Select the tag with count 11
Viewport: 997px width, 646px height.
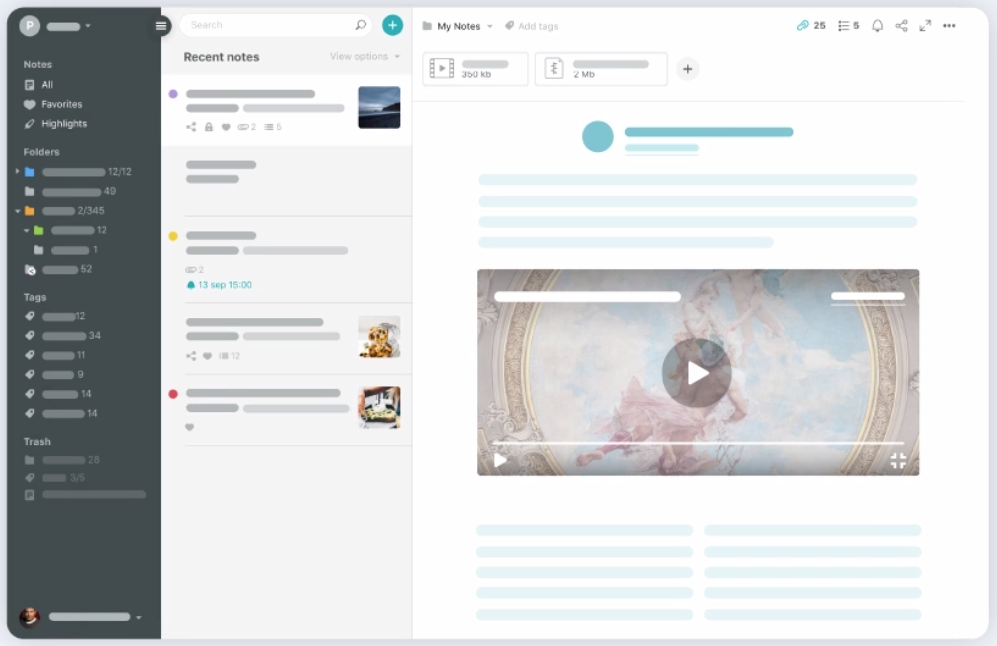55,355
